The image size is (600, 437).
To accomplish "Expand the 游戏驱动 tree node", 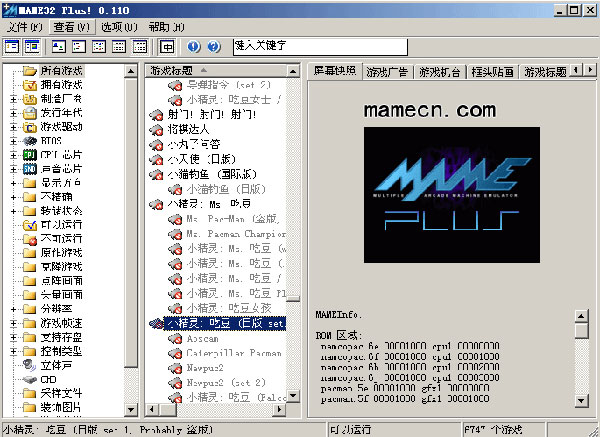I will (x=13, y=127).
